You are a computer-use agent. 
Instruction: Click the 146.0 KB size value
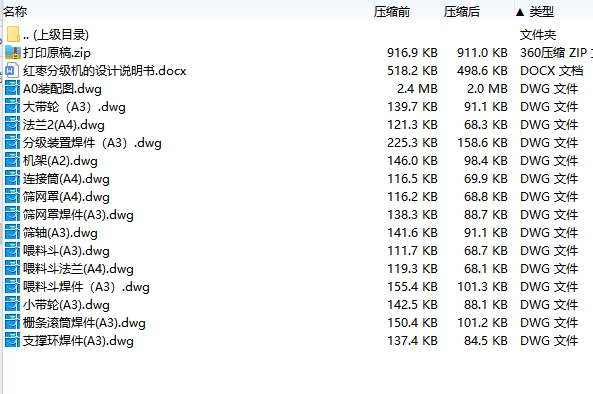pos(412,161)
